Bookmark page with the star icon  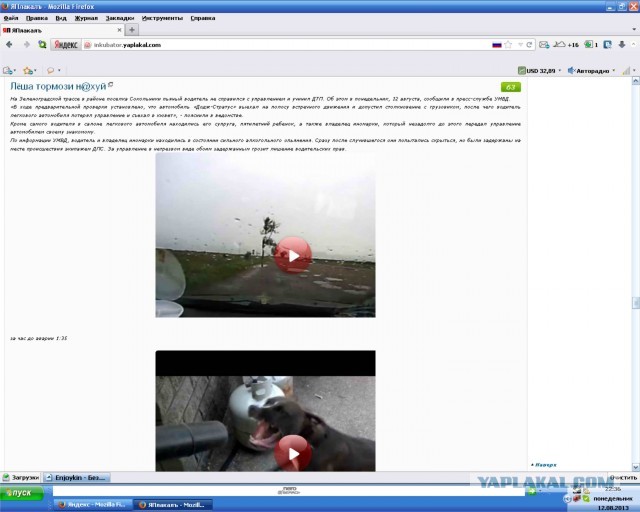(508, 45)
